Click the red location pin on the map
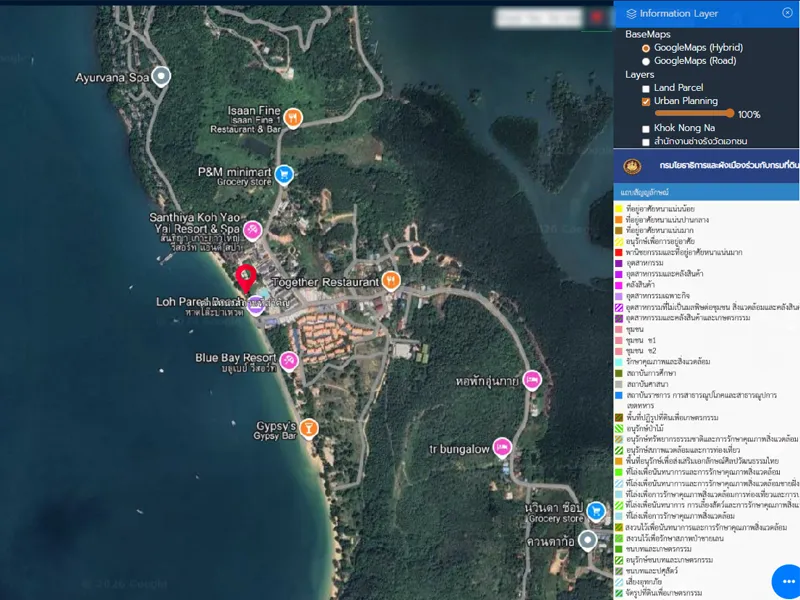This screenshot has height=600, width=800. tap(246, 277)
